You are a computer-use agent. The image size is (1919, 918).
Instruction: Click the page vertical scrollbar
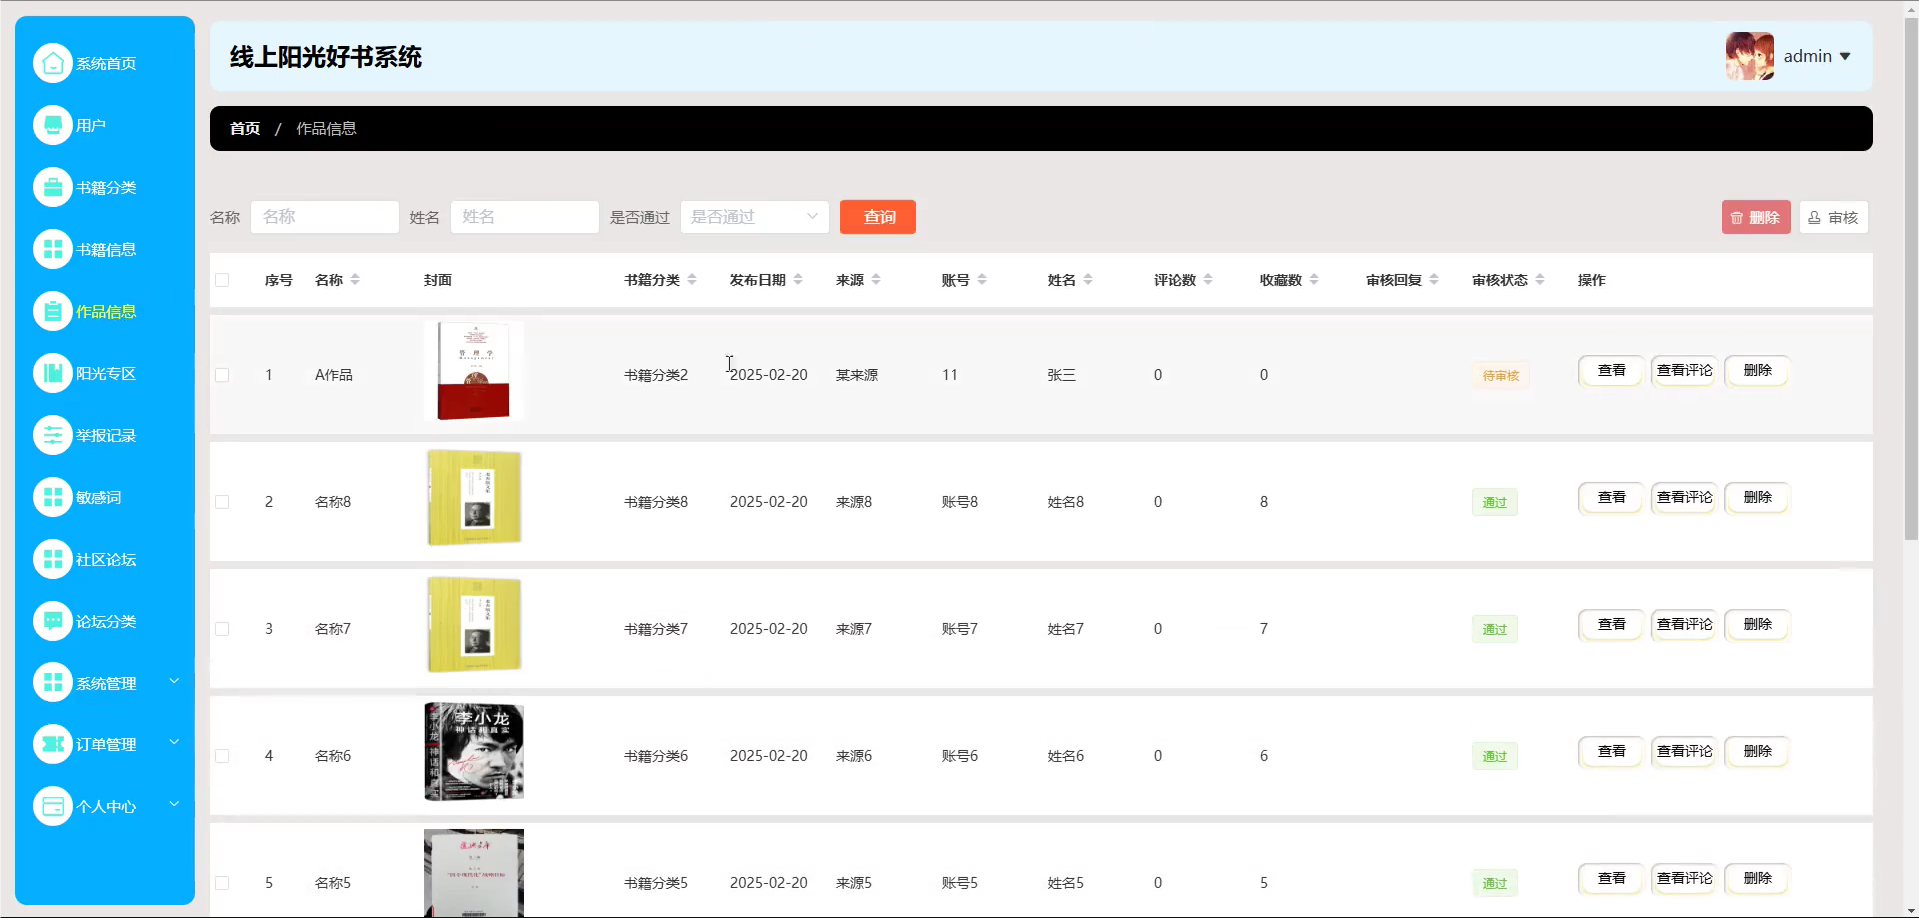pos(1911,280)
